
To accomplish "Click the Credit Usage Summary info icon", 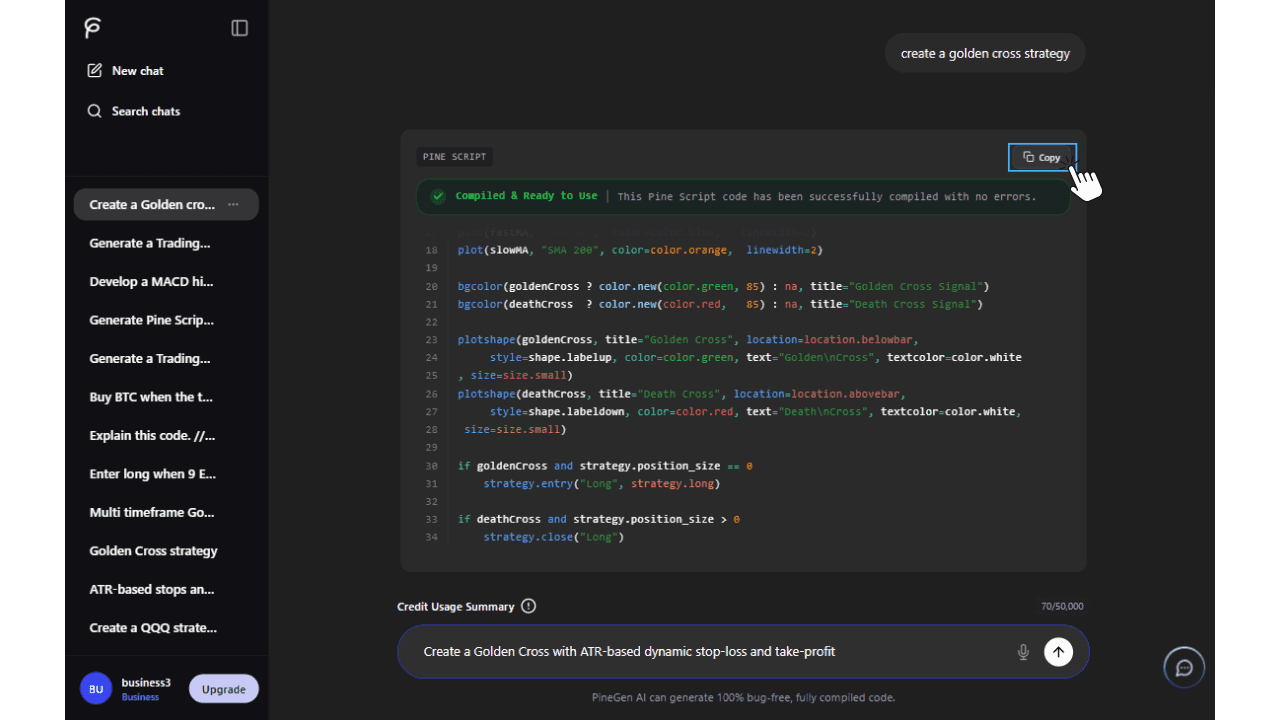I will (529, 606).
